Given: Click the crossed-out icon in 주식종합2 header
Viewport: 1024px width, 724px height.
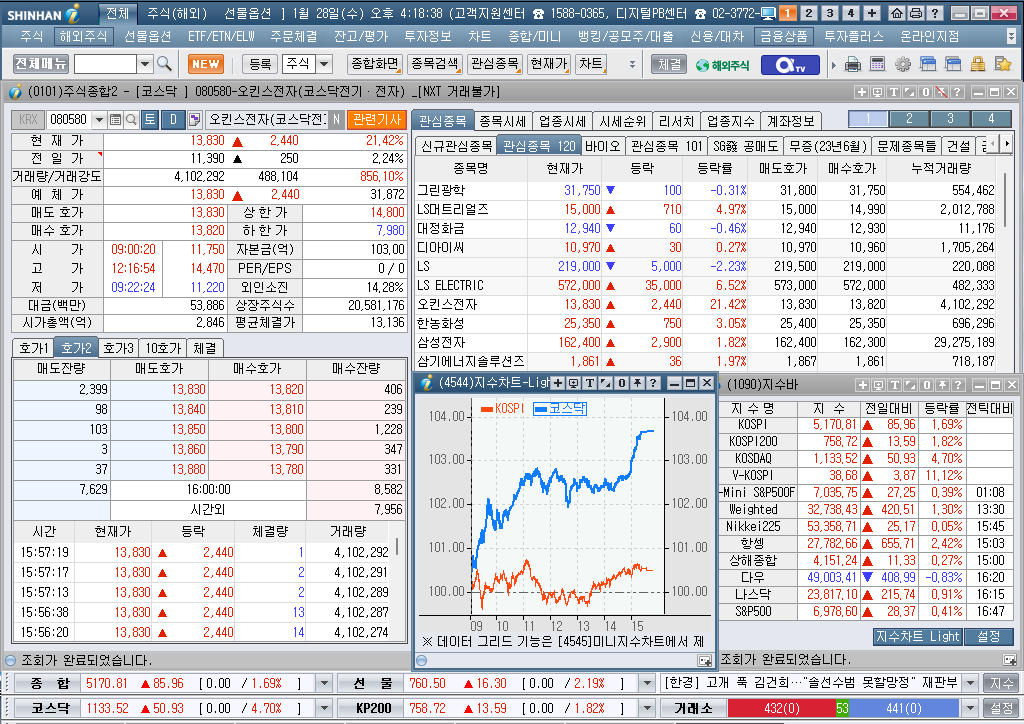Looking at the screenshot, I should (x=941, y=93).
